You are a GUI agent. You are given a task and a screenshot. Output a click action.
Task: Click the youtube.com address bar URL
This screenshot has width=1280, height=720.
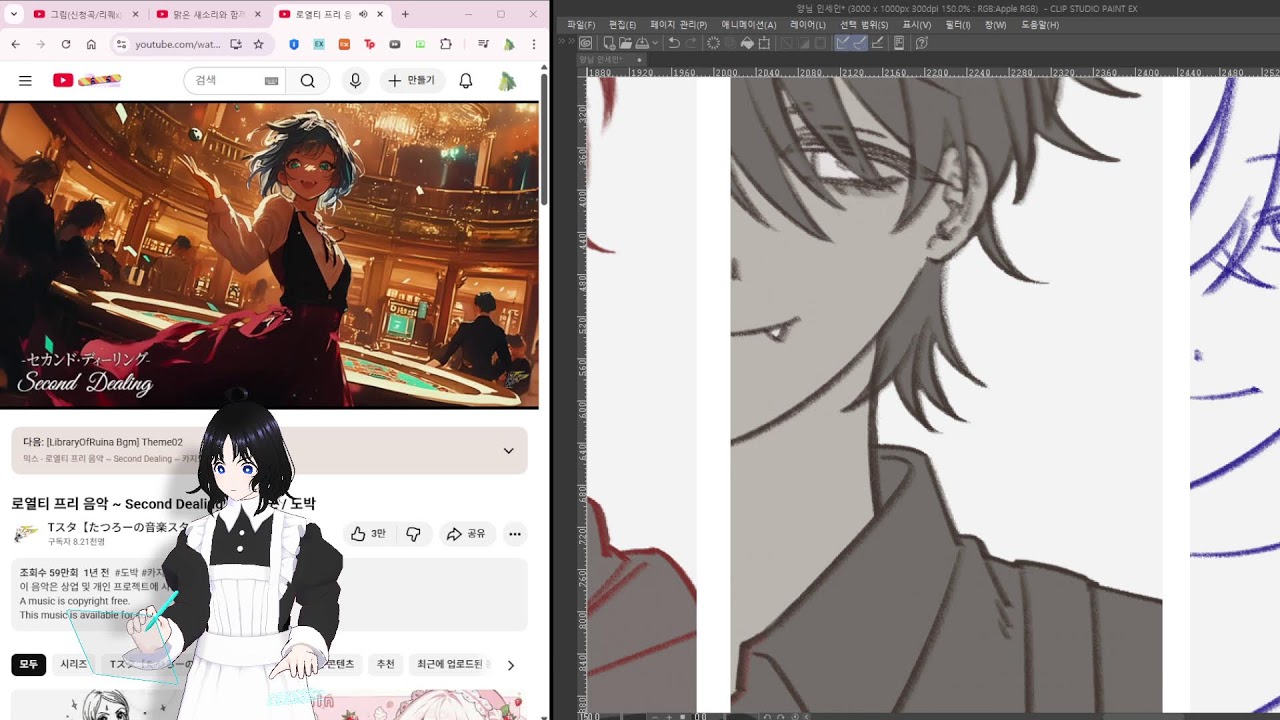[x=178, y=44]
